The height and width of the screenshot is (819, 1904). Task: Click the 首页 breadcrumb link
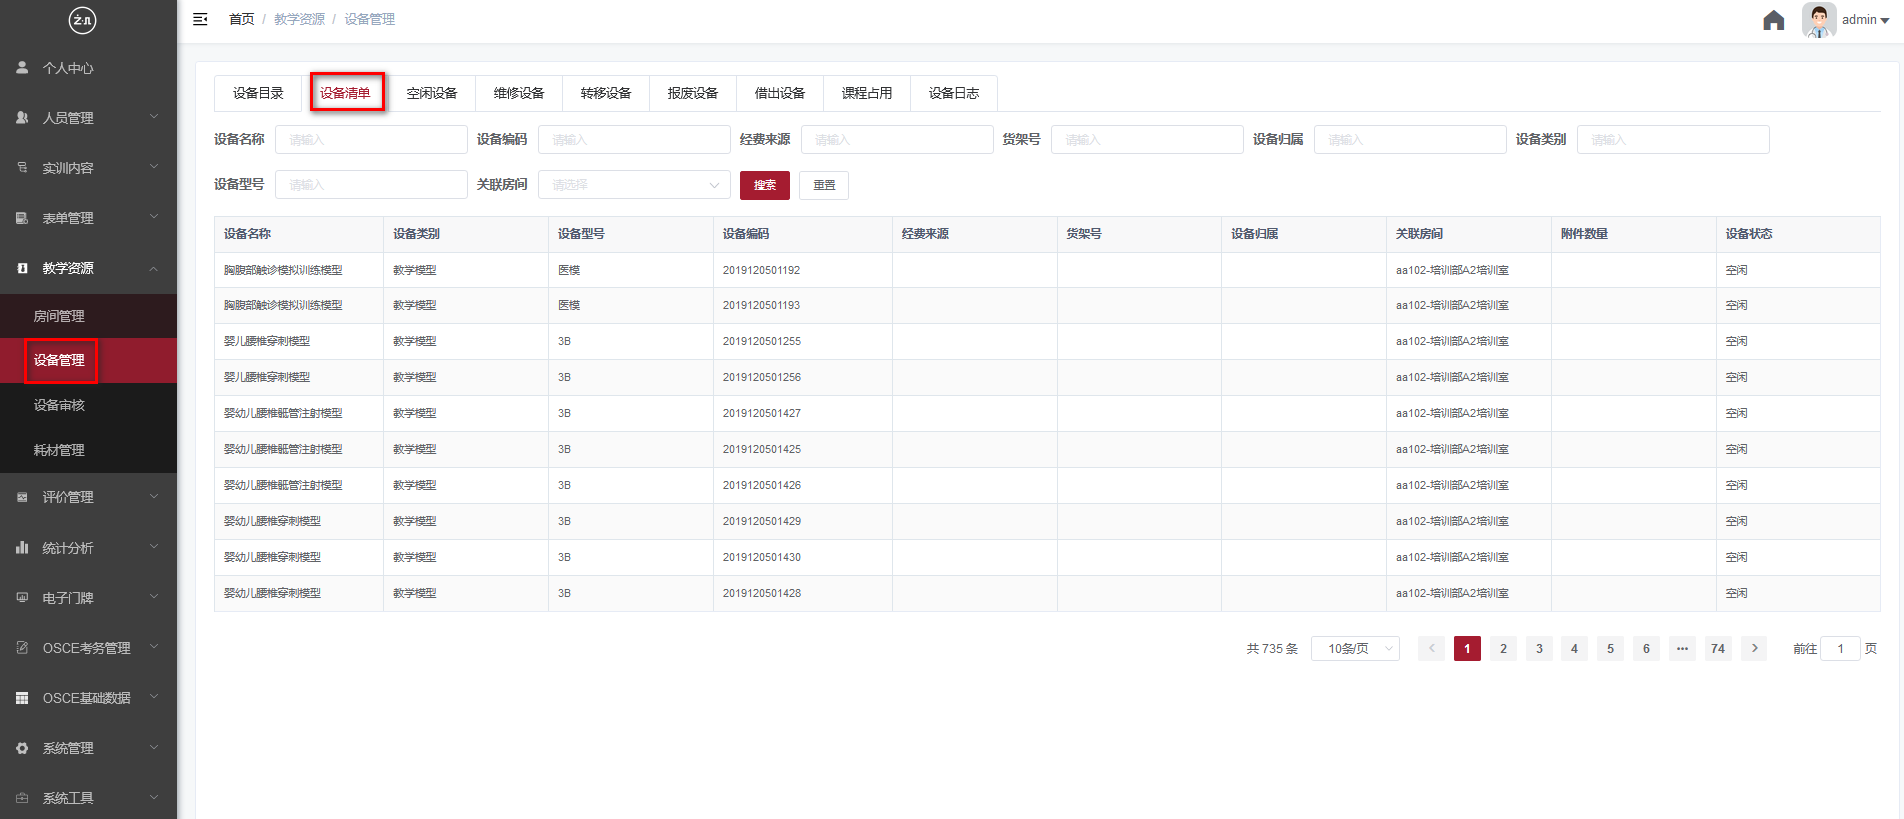[242, 19]
